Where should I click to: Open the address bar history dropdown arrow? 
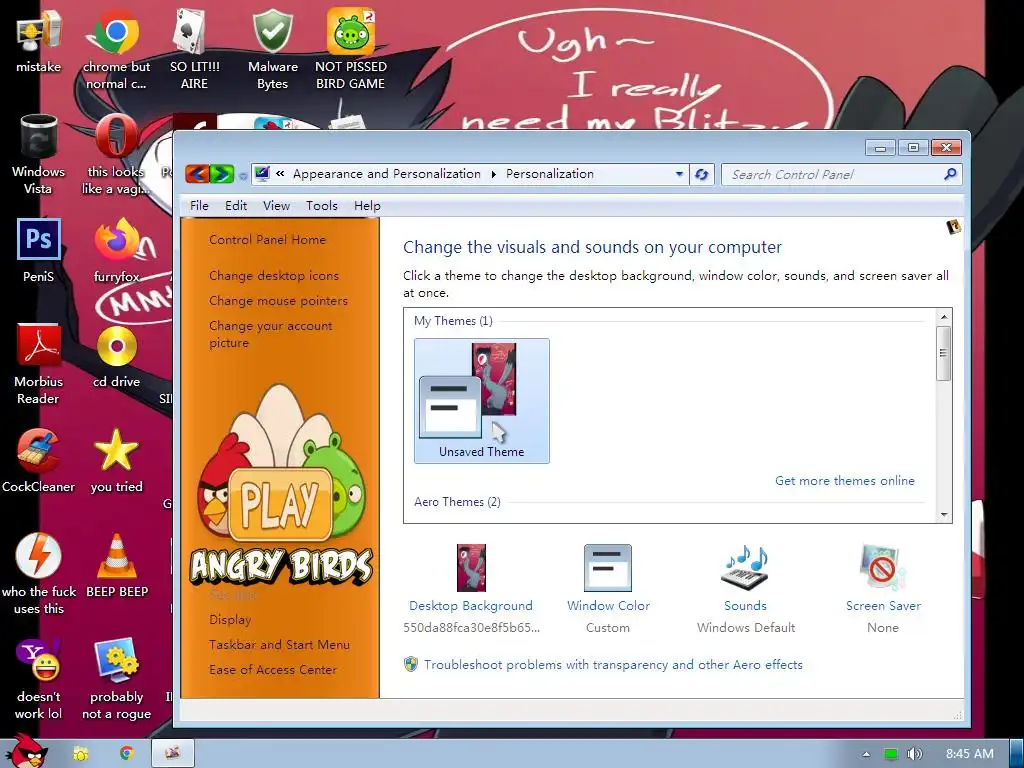coord(679,174)
